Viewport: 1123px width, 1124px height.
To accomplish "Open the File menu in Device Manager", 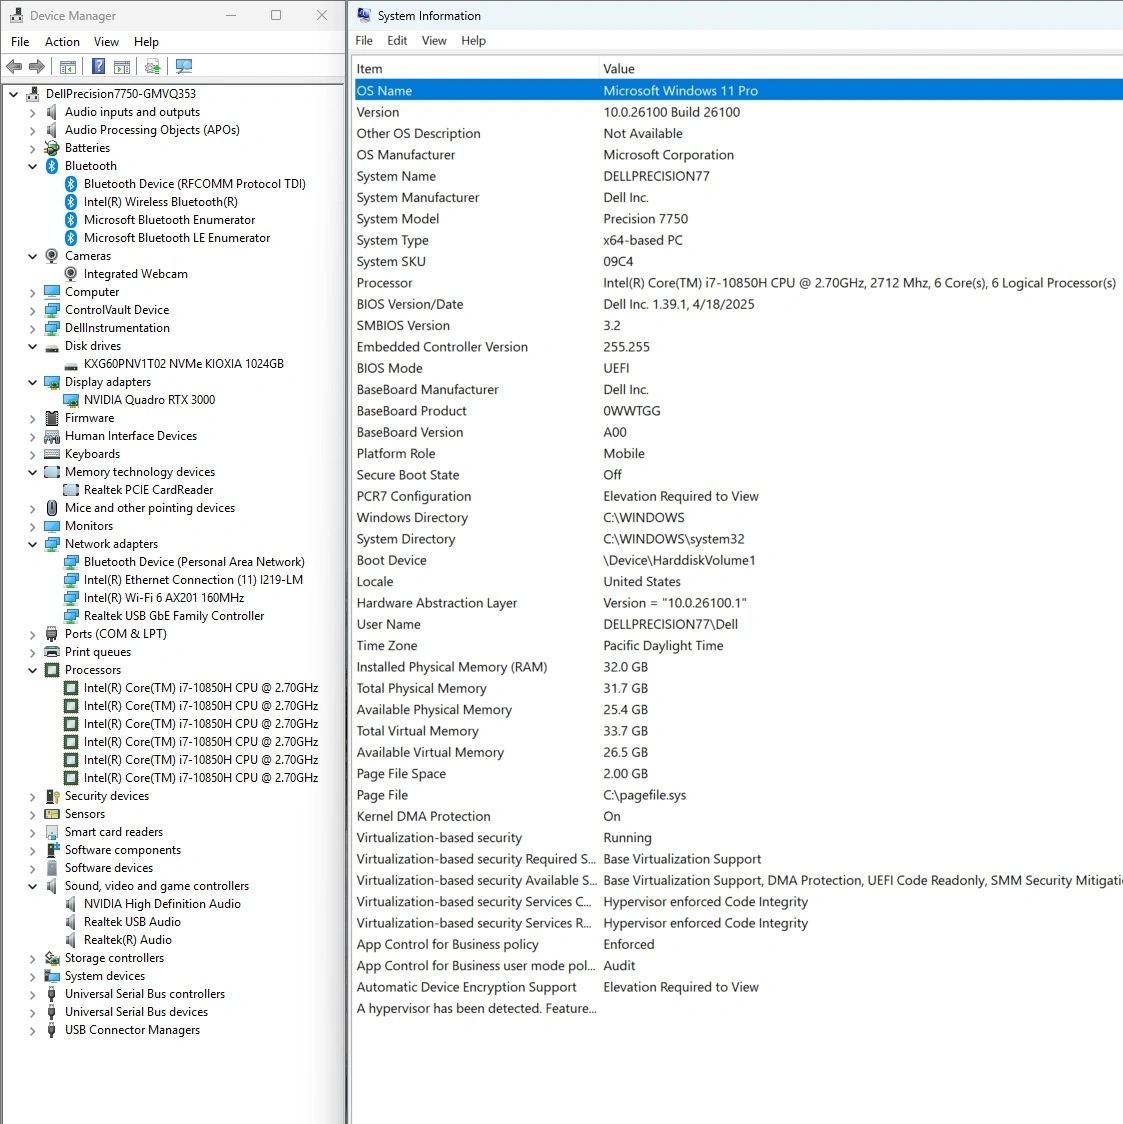I will tap(20, 42).
